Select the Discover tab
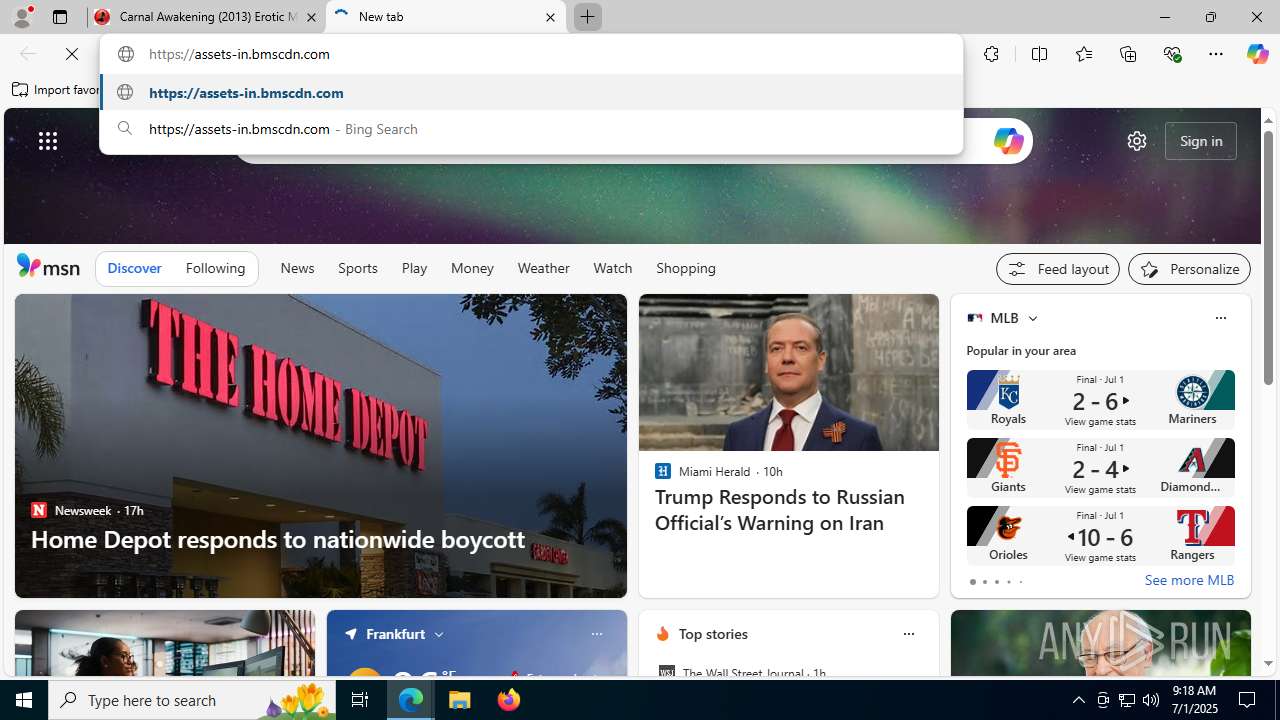 [x=134, y=268]
